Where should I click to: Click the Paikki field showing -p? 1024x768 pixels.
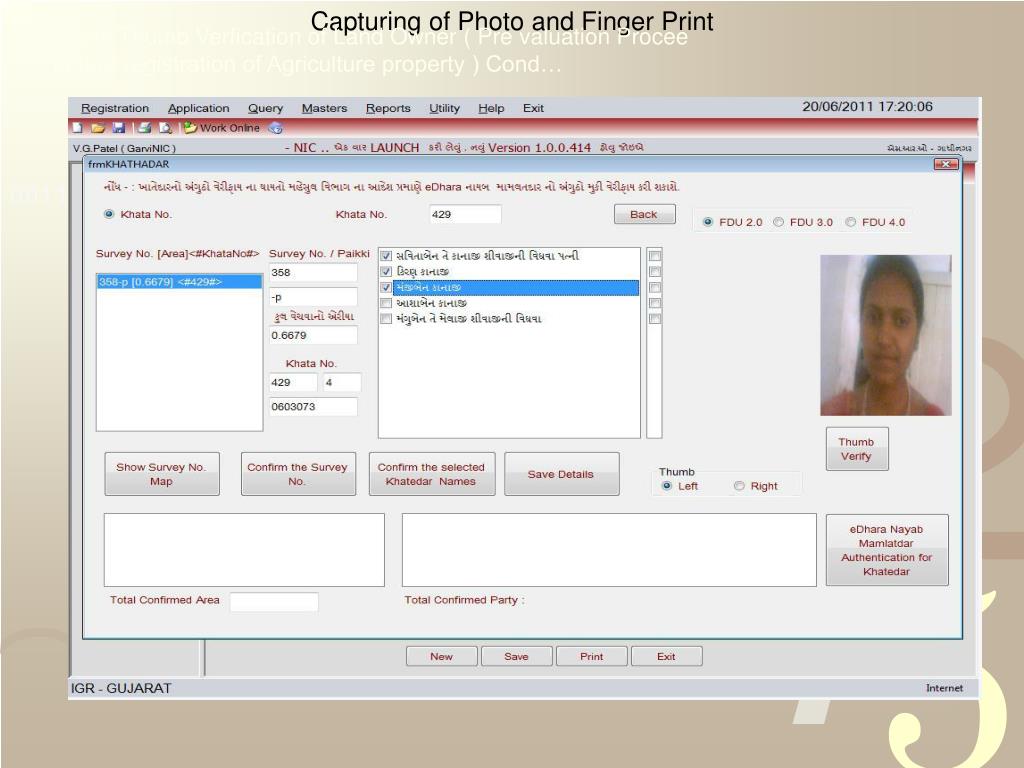tap(313, 297)
